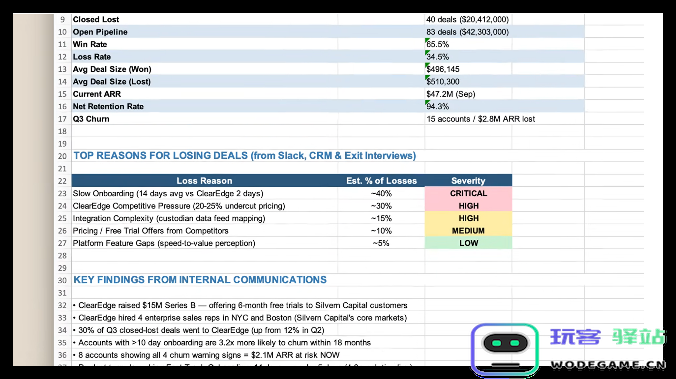The height and width of the screenshot is (379, 676).
Task: Select the 'Loss Reason' column header
Action: 204,181
